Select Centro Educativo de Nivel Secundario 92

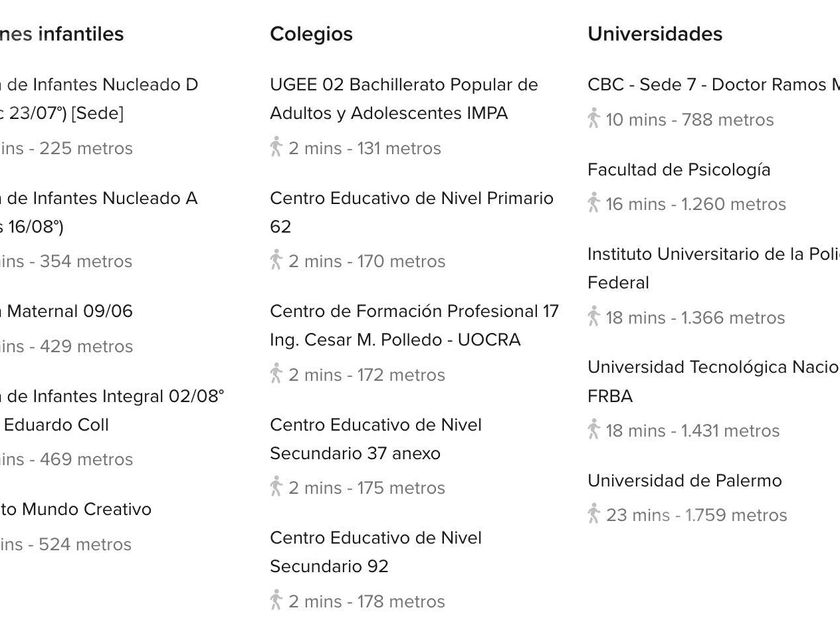375,551
